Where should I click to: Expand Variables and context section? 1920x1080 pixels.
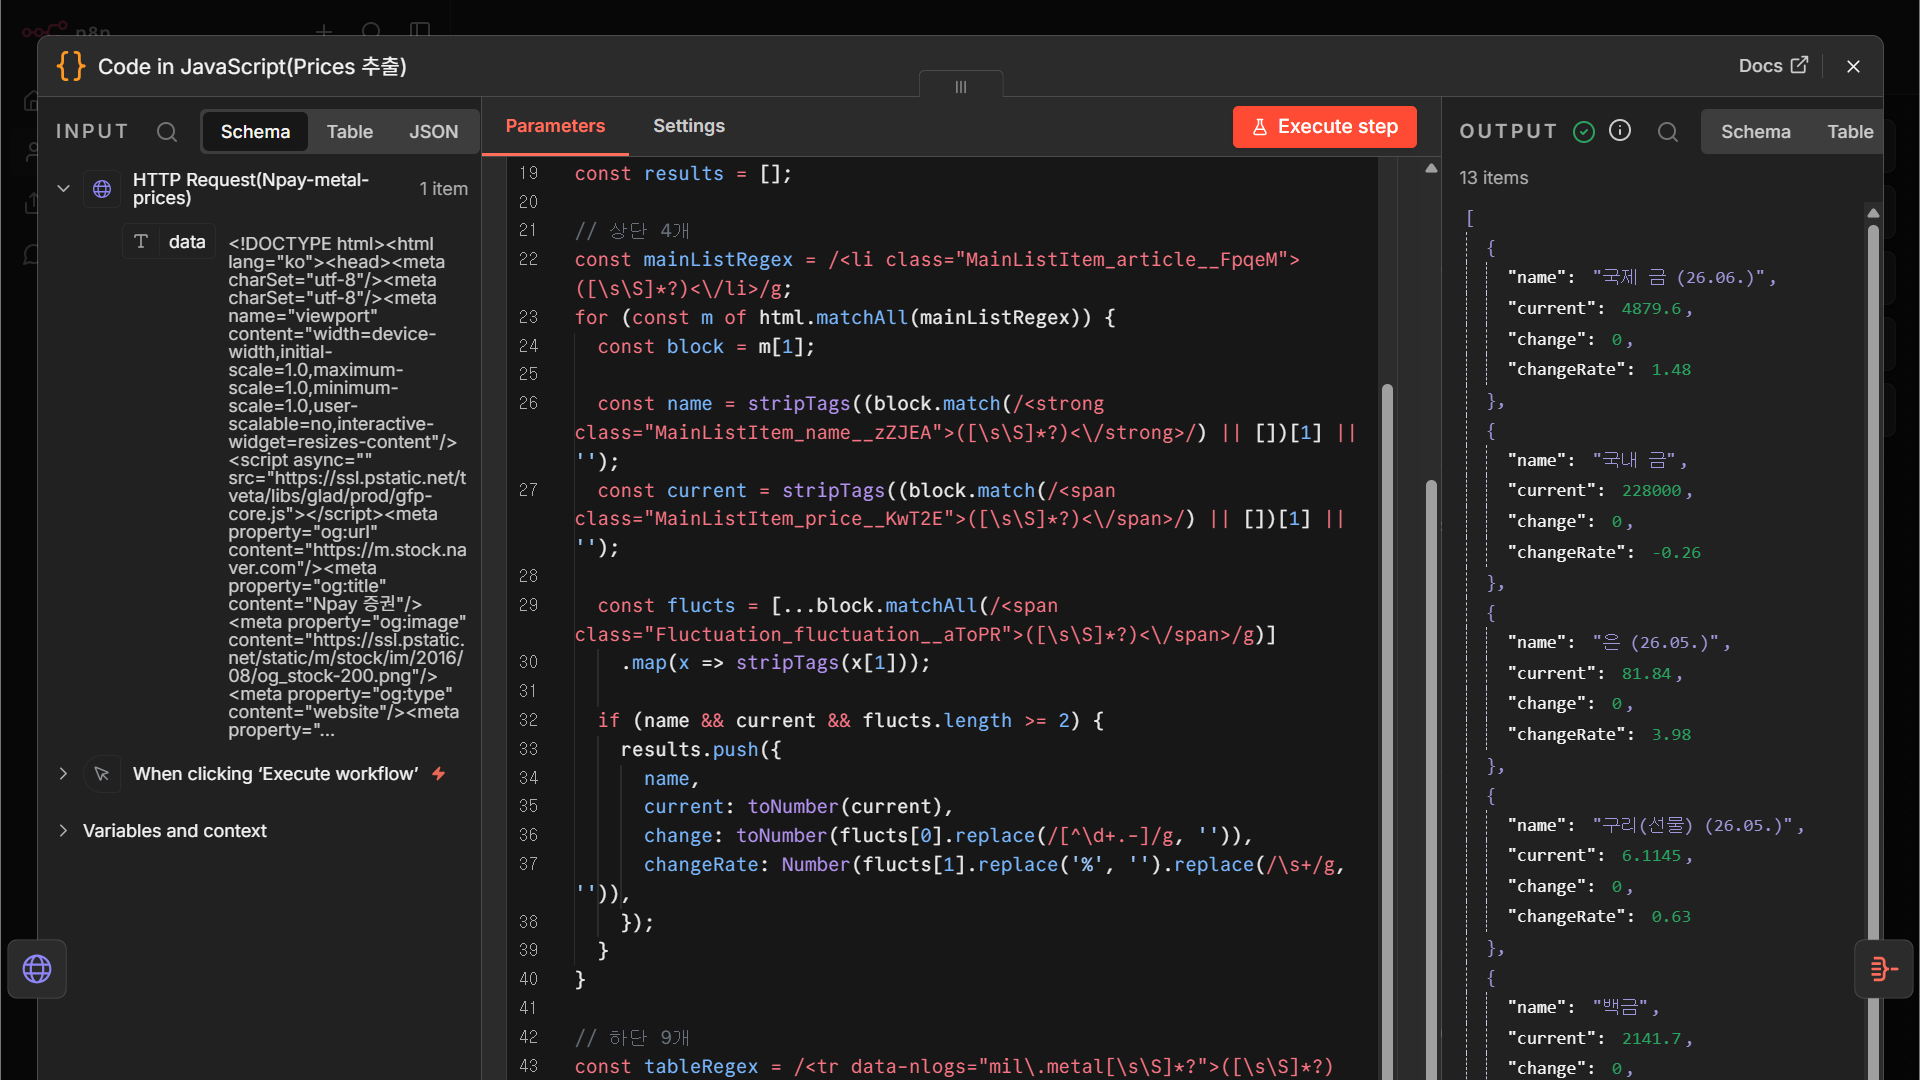(x=63, y=831)
